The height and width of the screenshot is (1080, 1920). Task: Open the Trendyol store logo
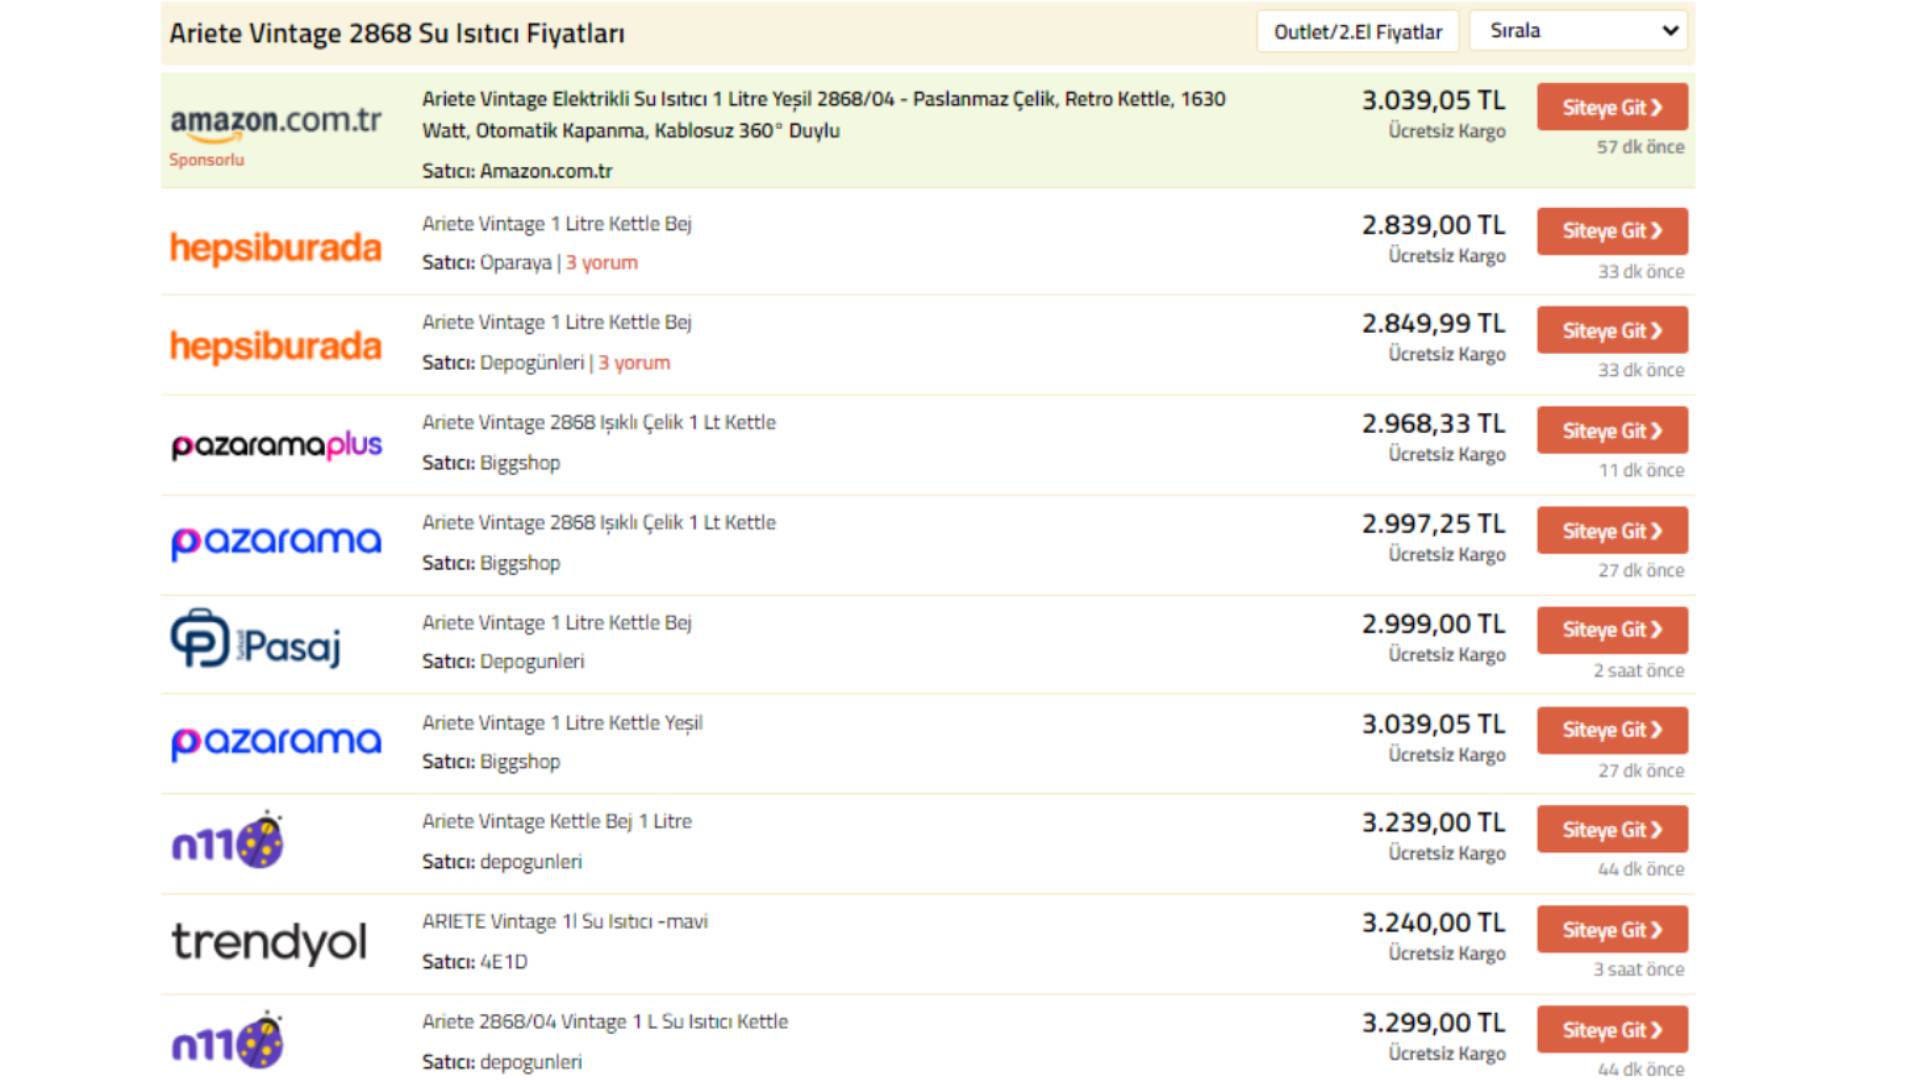pos(270,942)
